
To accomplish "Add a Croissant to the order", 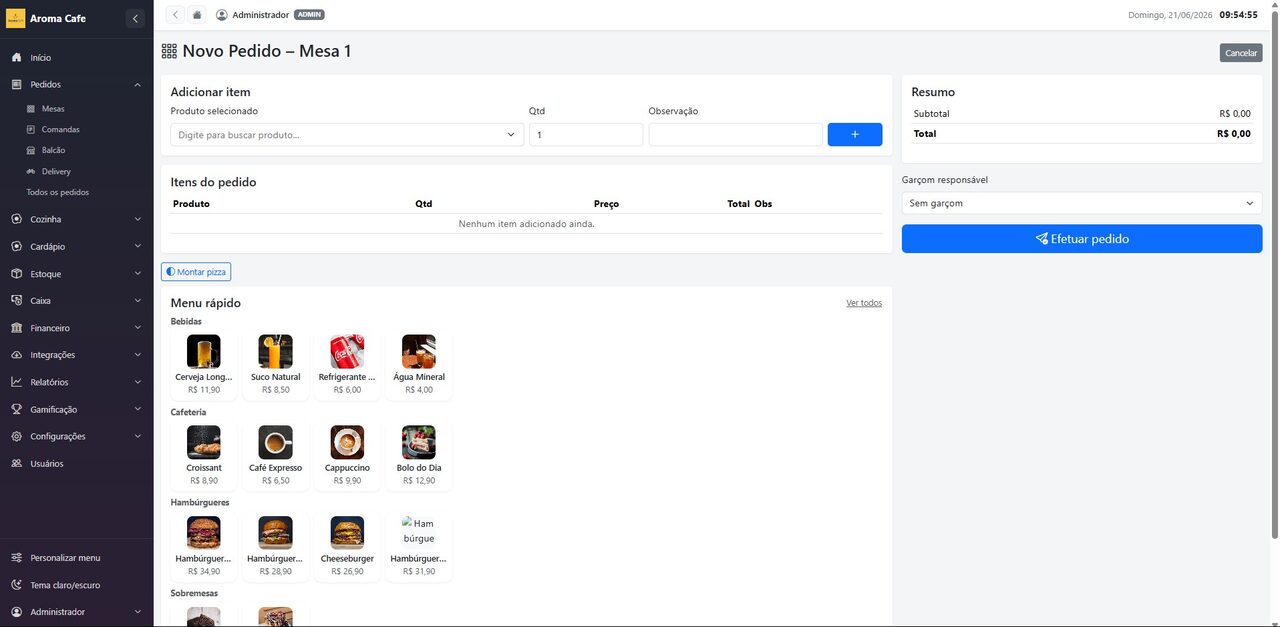I will (x=204, y=456).
